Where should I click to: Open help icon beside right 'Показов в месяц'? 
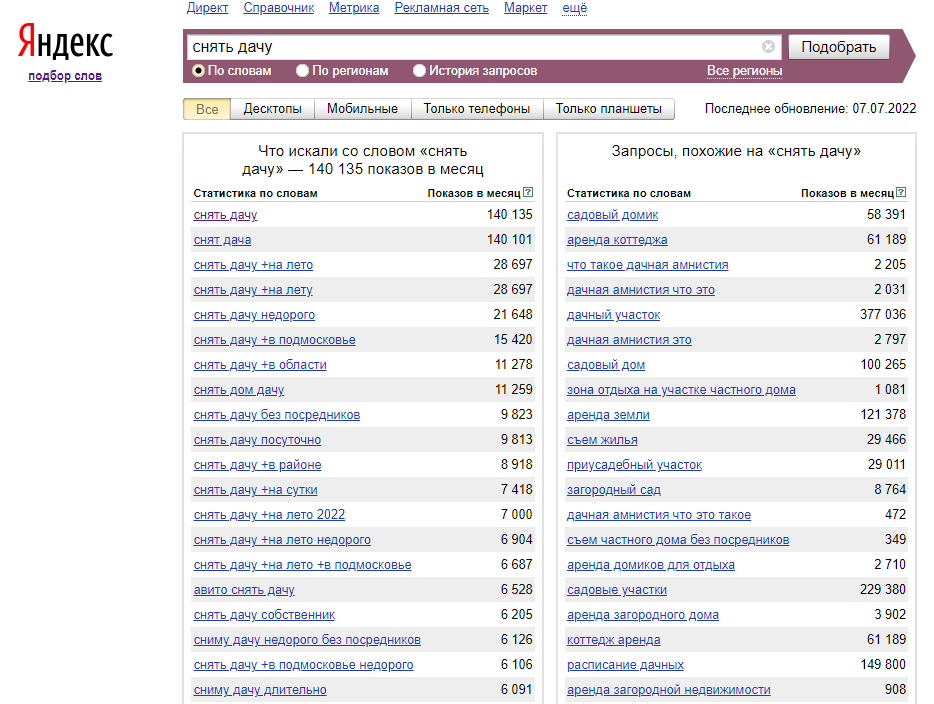pyautogui.click(x=901, y=192)
